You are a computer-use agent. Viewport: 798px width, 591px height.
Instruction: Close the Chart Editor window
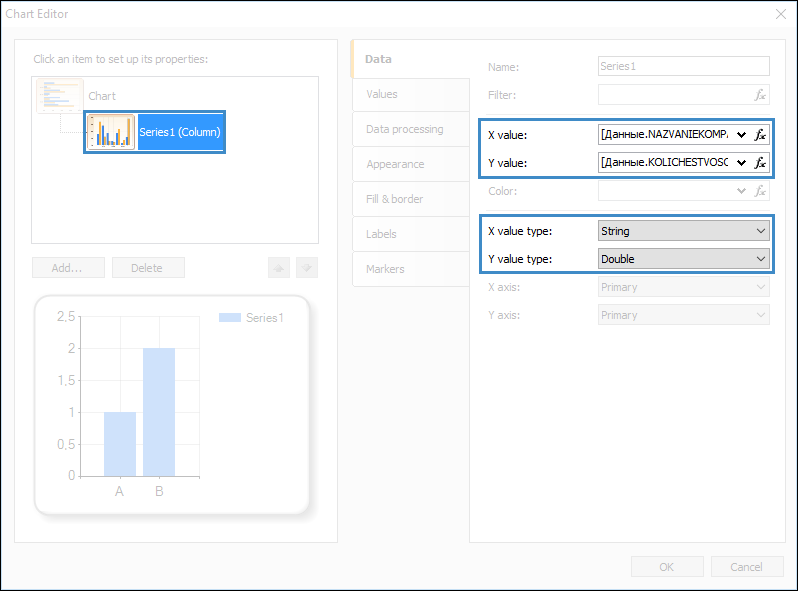coord(781,14)
